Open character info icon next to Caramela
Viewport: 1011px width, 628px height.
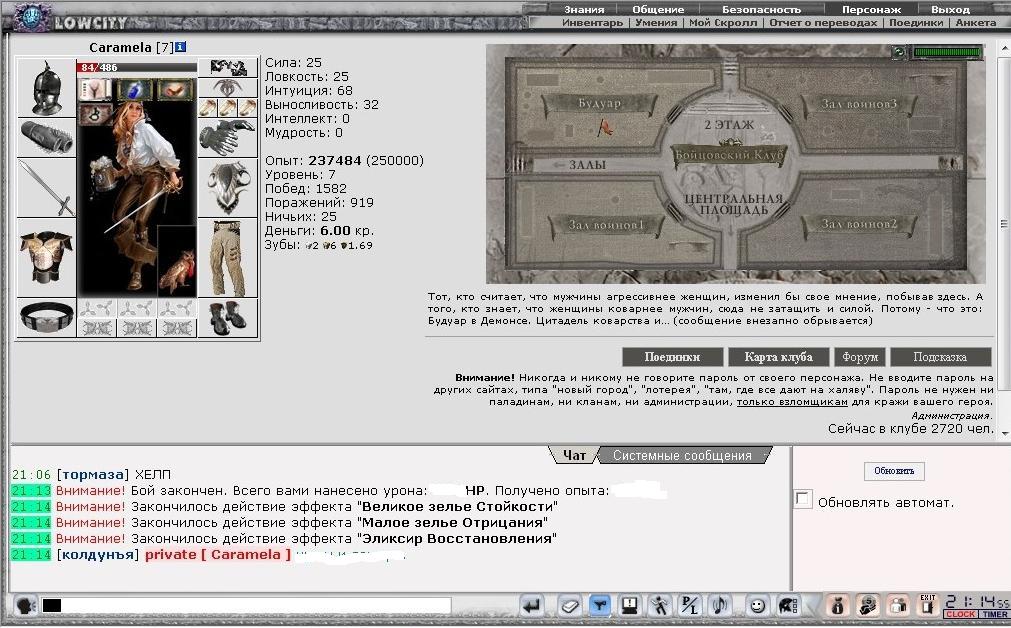pos(181,47)
